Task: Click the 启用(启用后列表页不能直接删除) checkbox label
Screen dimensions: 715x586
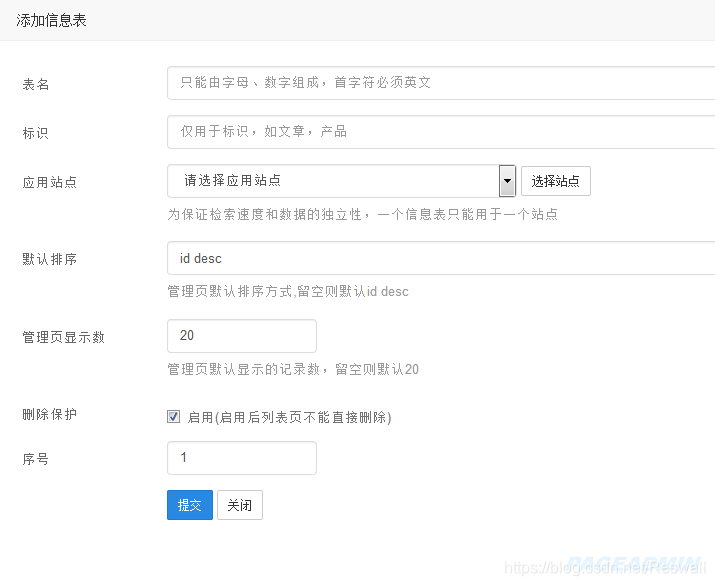Action: point(289,417)
